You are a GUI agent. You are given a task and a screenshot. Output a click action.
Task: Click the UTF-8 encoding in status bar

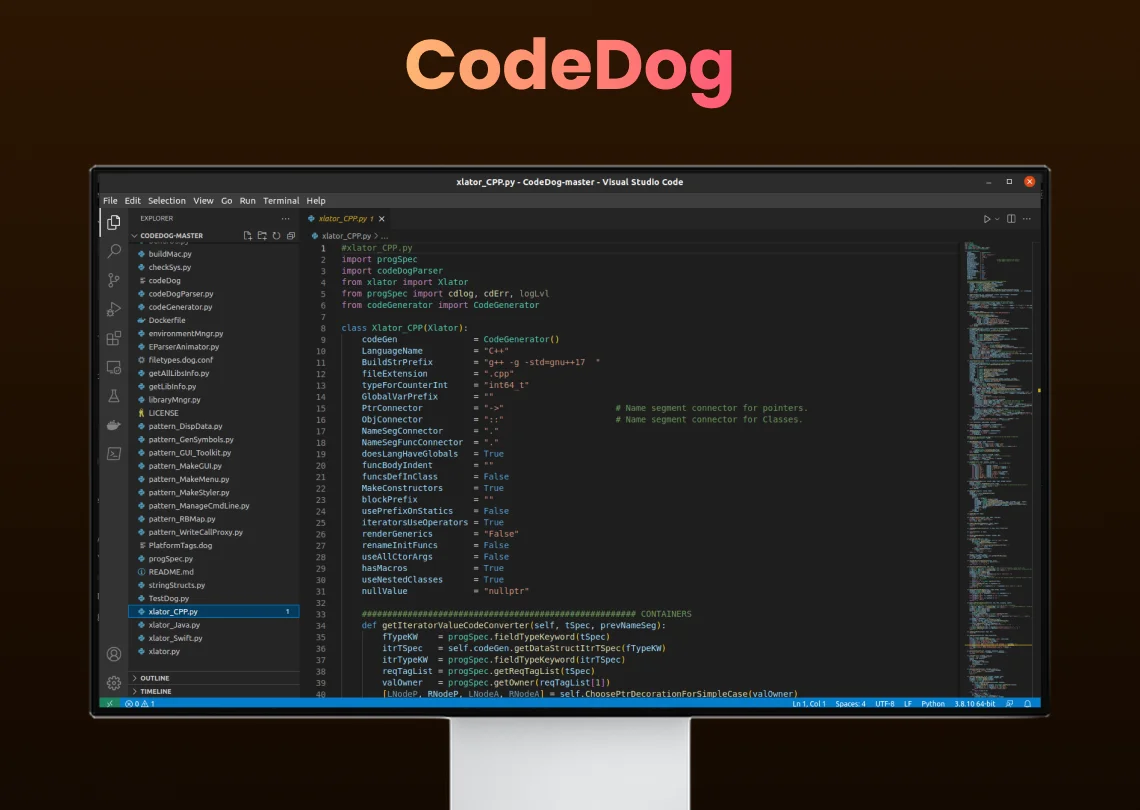click(x=884, y=703)
